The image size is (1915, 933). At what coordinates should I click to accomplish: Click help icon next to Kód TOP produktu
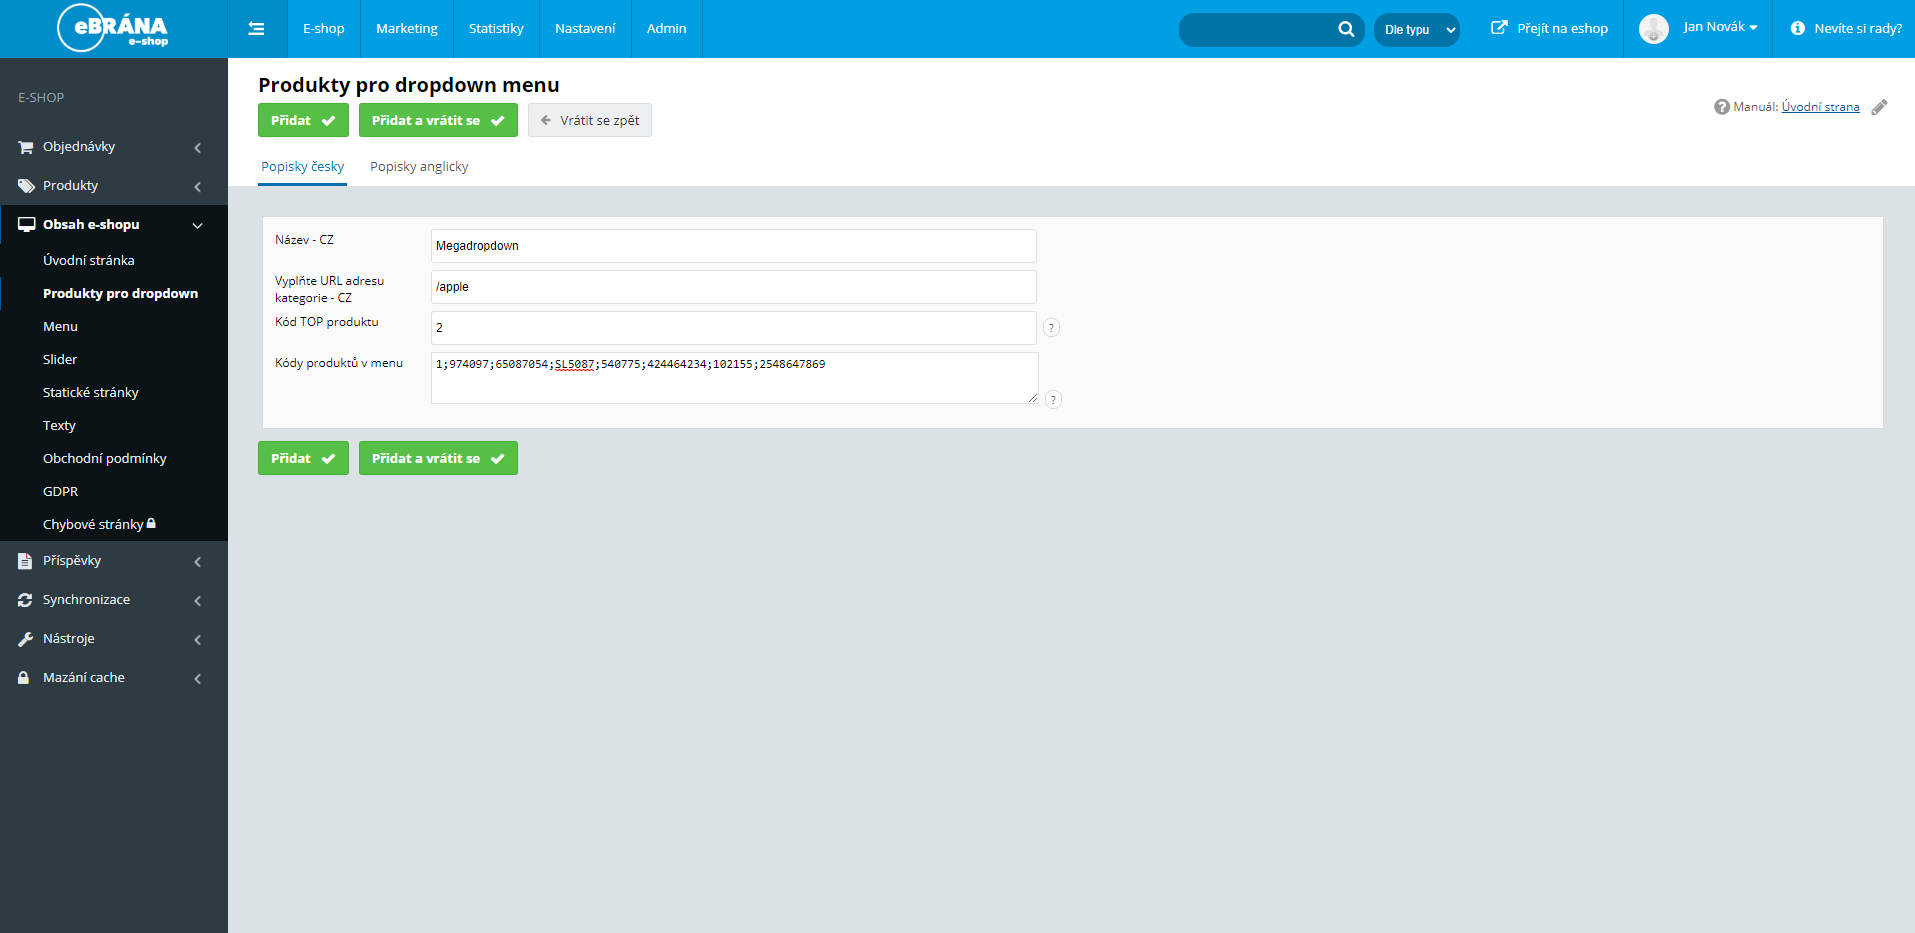(x=1051, y=328)
